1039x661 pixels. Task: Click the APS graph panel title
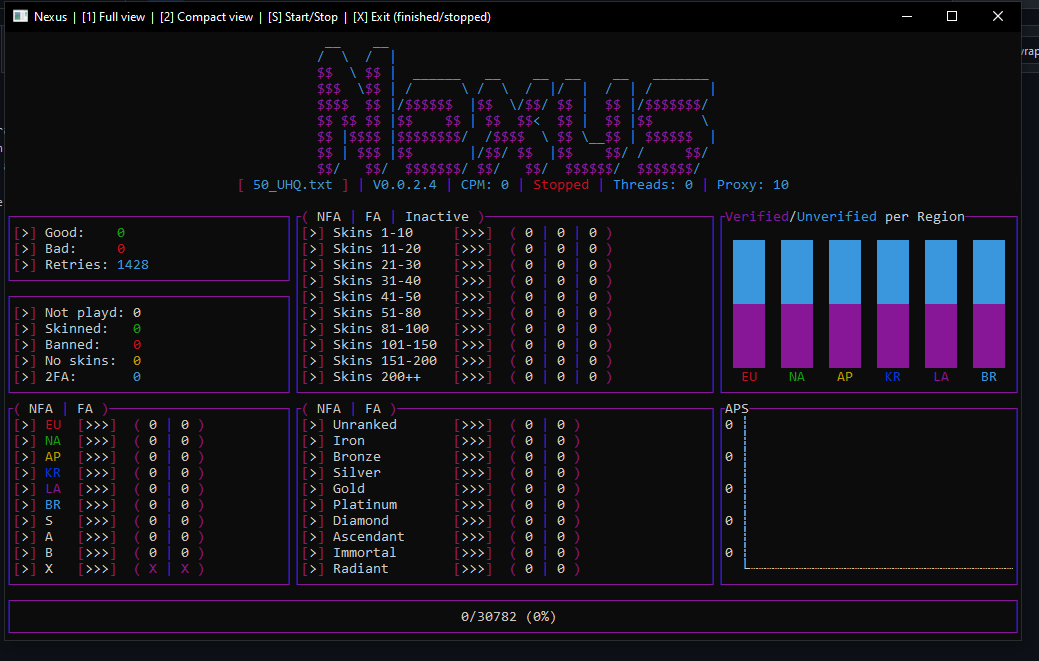[736, 409]
